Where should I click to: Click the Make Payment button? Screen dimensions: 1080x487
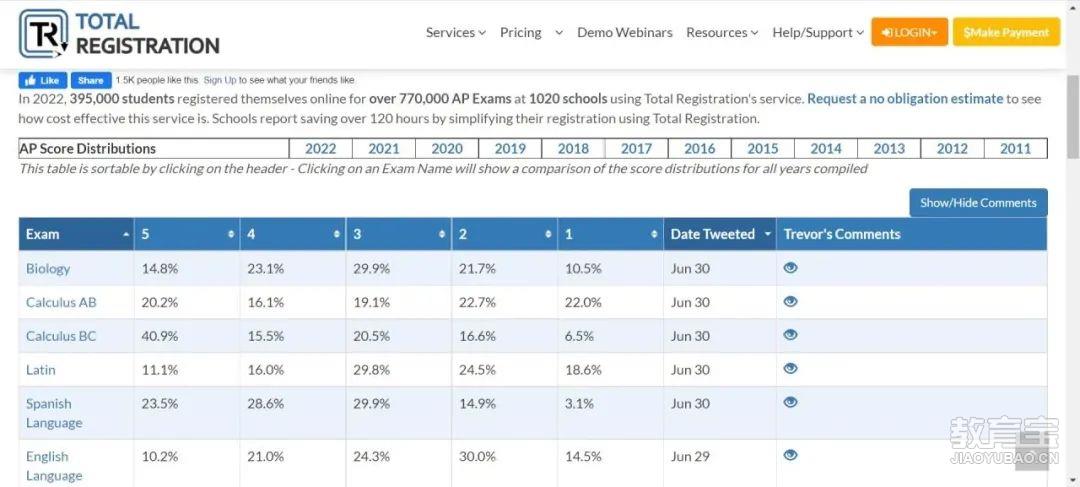tap(1006, 32)
